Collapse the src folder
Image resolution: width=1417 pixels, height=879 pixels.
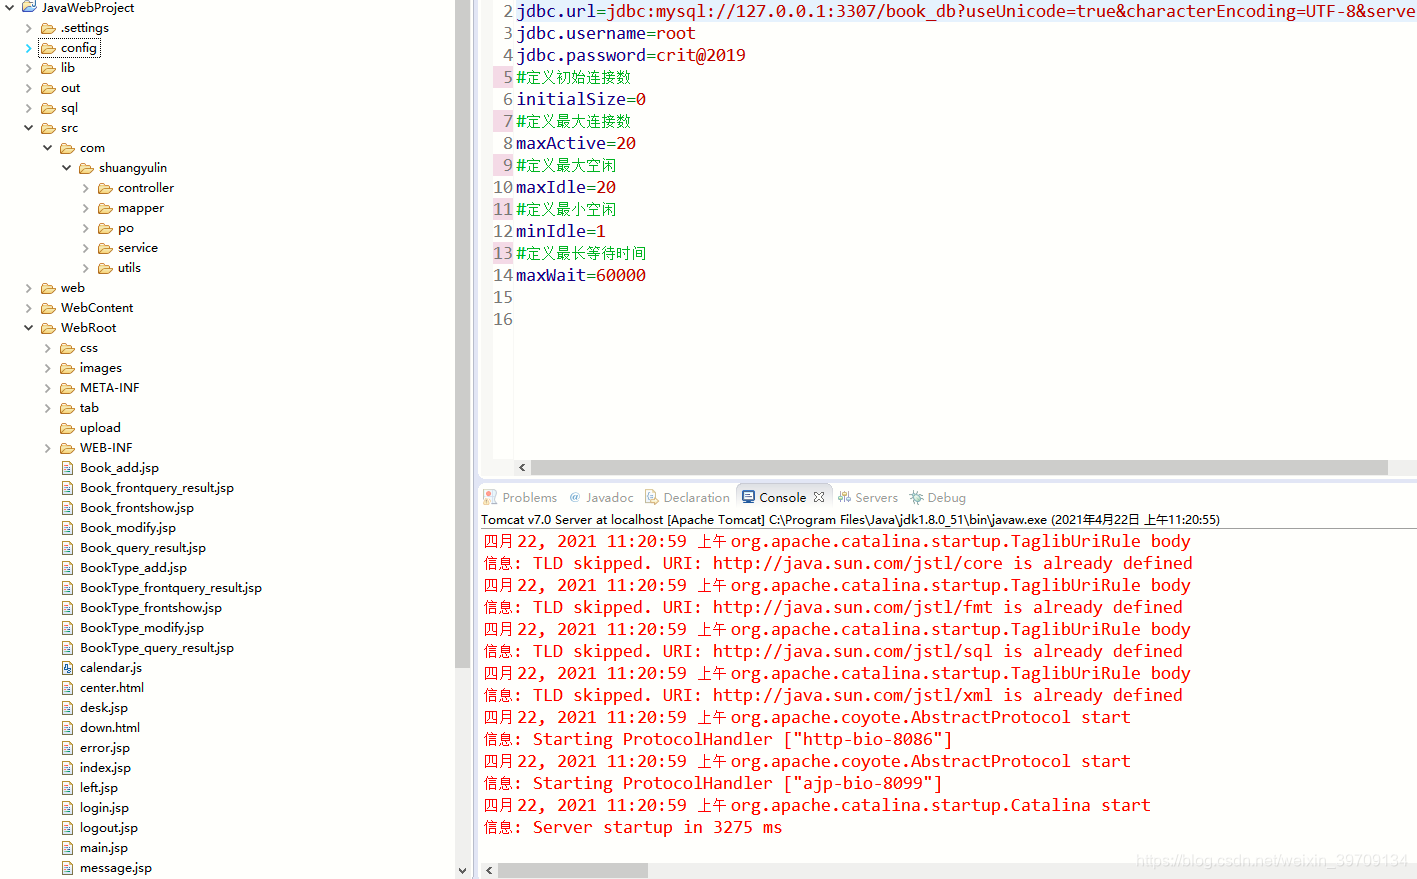pos(29,128)
